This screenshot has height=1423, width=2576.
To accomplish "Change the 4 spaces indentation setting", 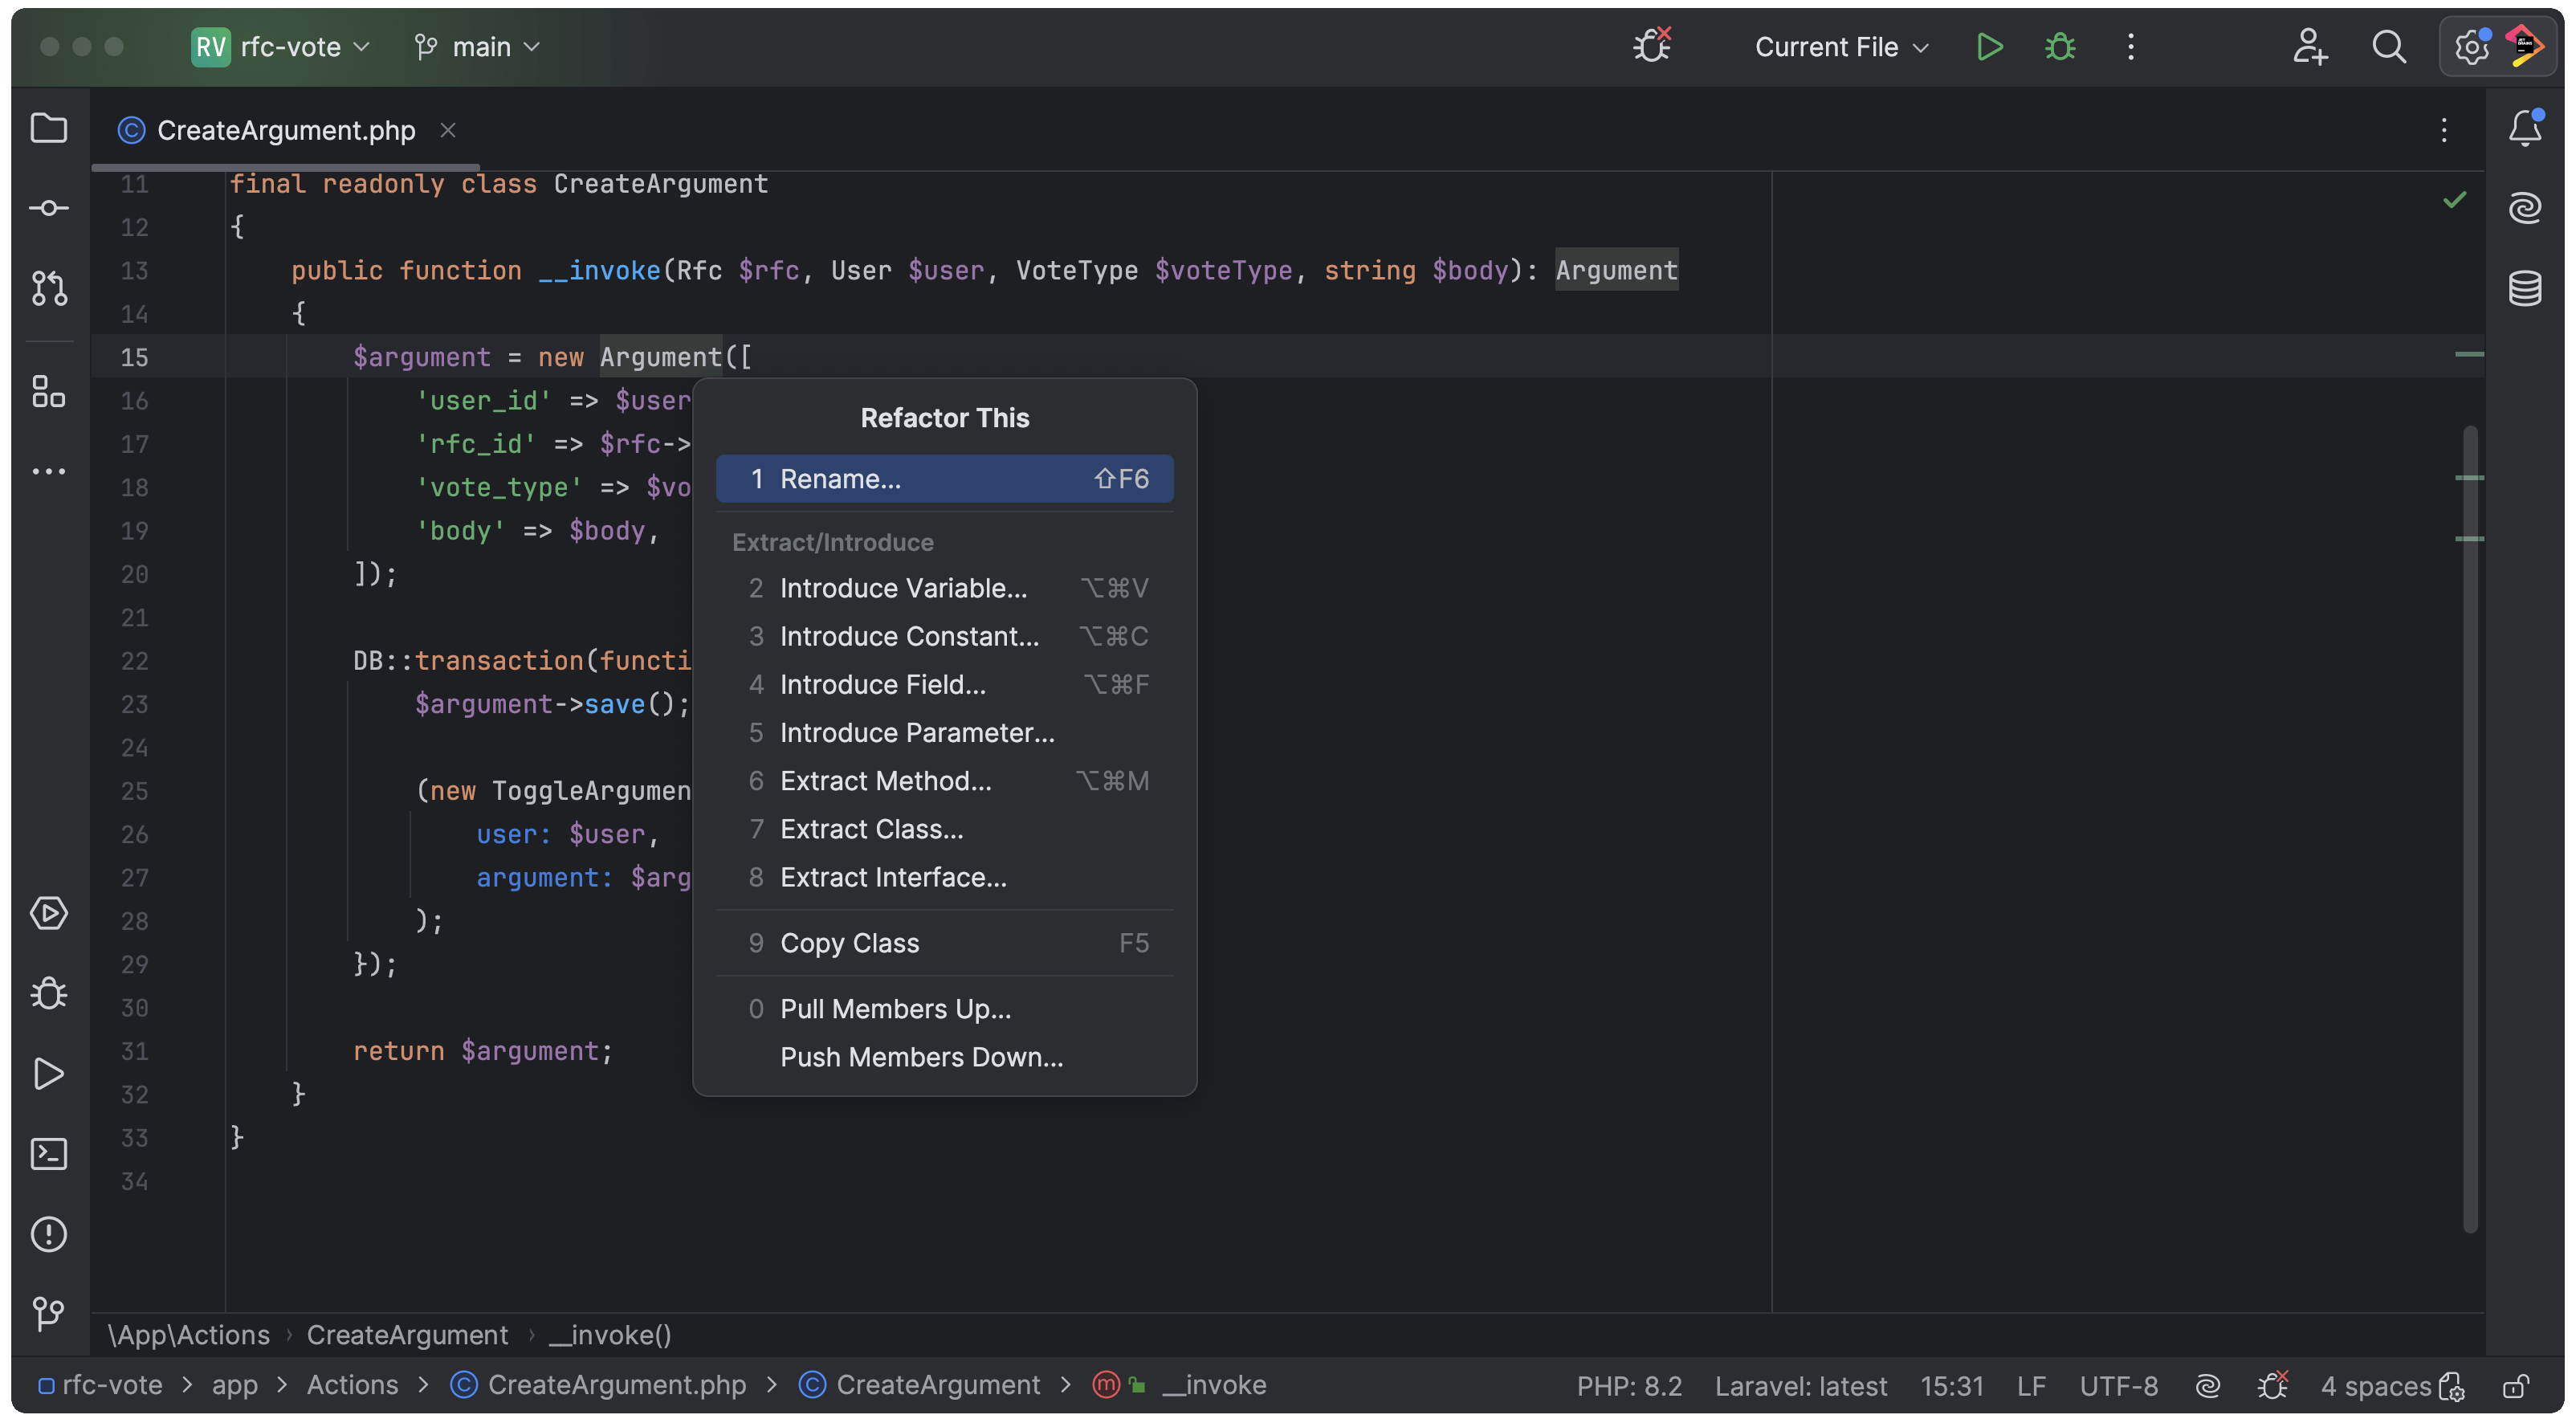I will (2377, 1385).
